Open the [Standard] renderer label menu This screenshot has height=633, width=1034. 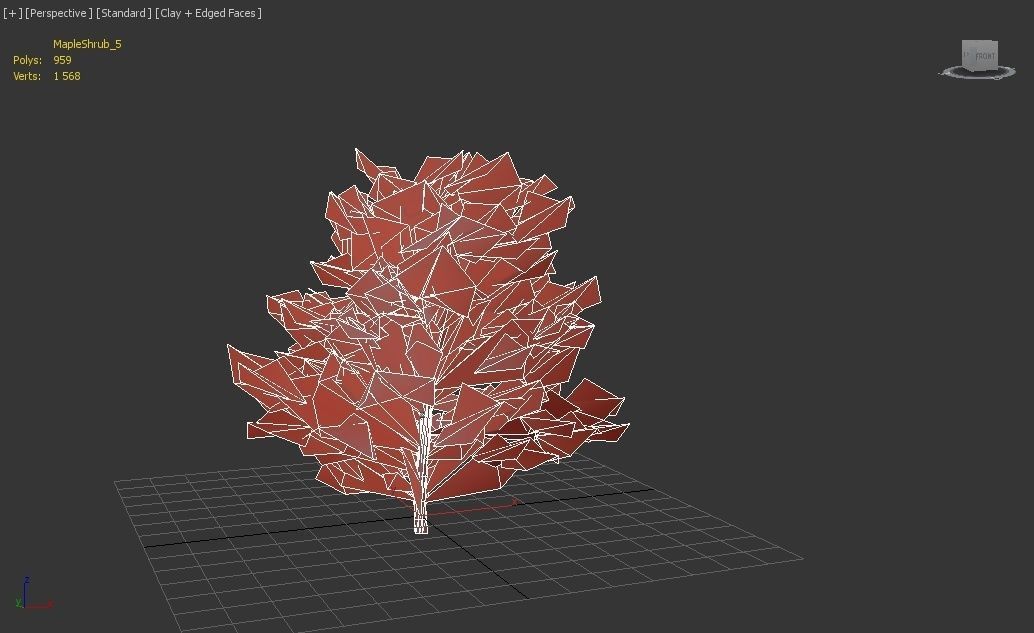(122, 13)
